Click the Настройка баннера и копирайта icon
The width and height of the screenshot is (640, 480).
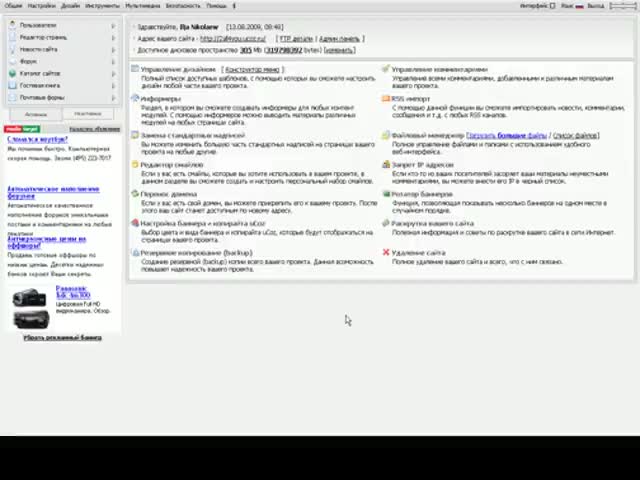(x=135, y=224)
